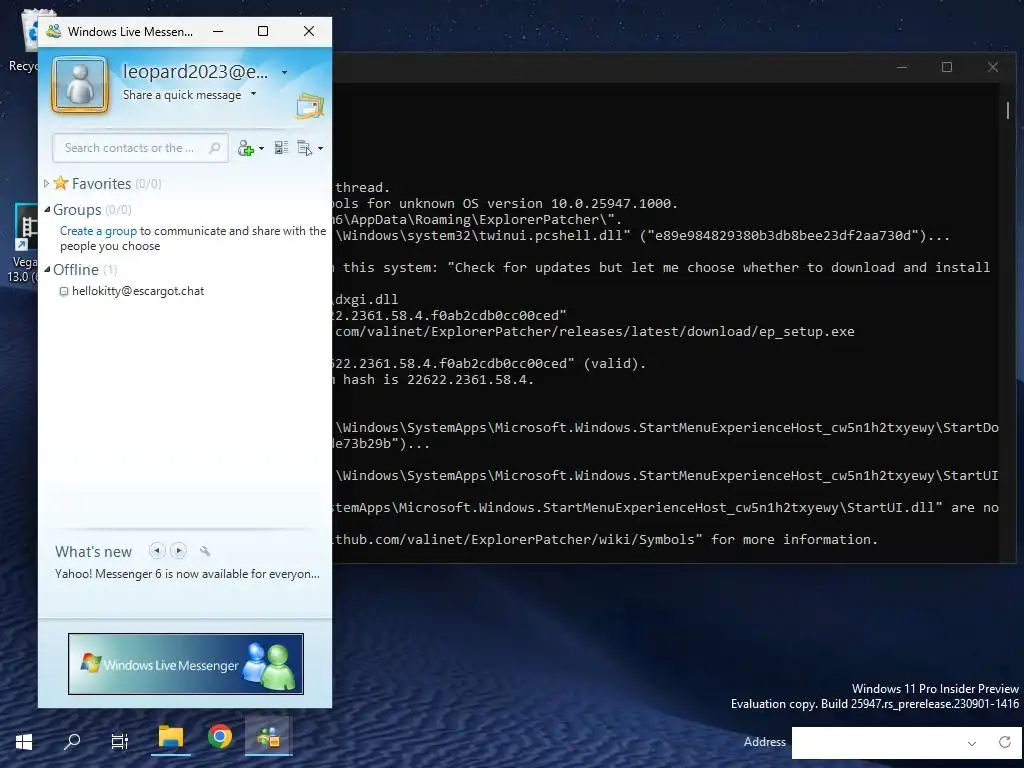Open the leopard2023 status dropdown arrow
Viewport: 1024px width, 768px height.
tap(285, 72)
